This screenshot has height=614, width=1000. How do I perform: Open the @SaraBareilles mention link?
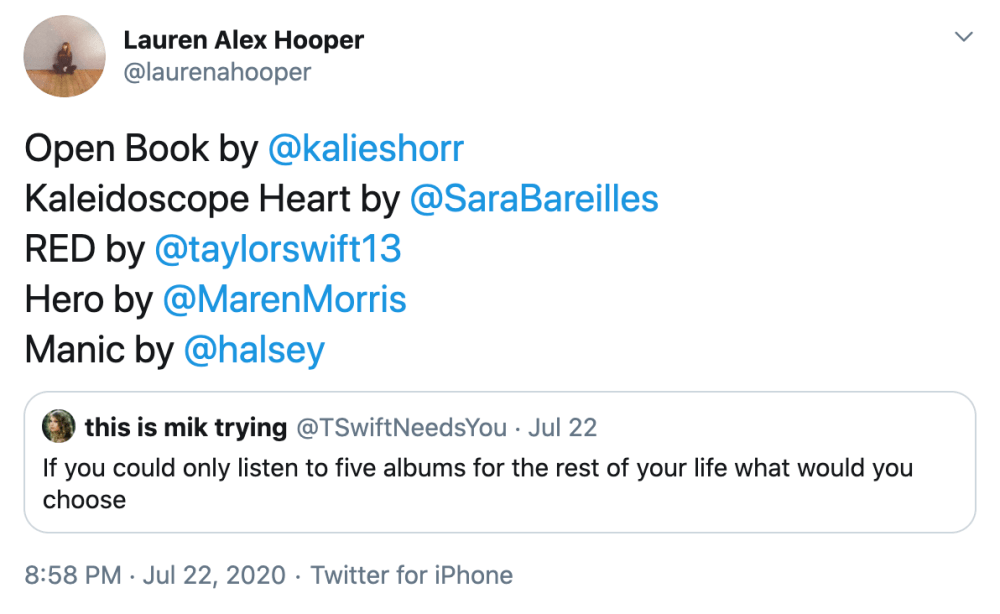pos(534,199)
